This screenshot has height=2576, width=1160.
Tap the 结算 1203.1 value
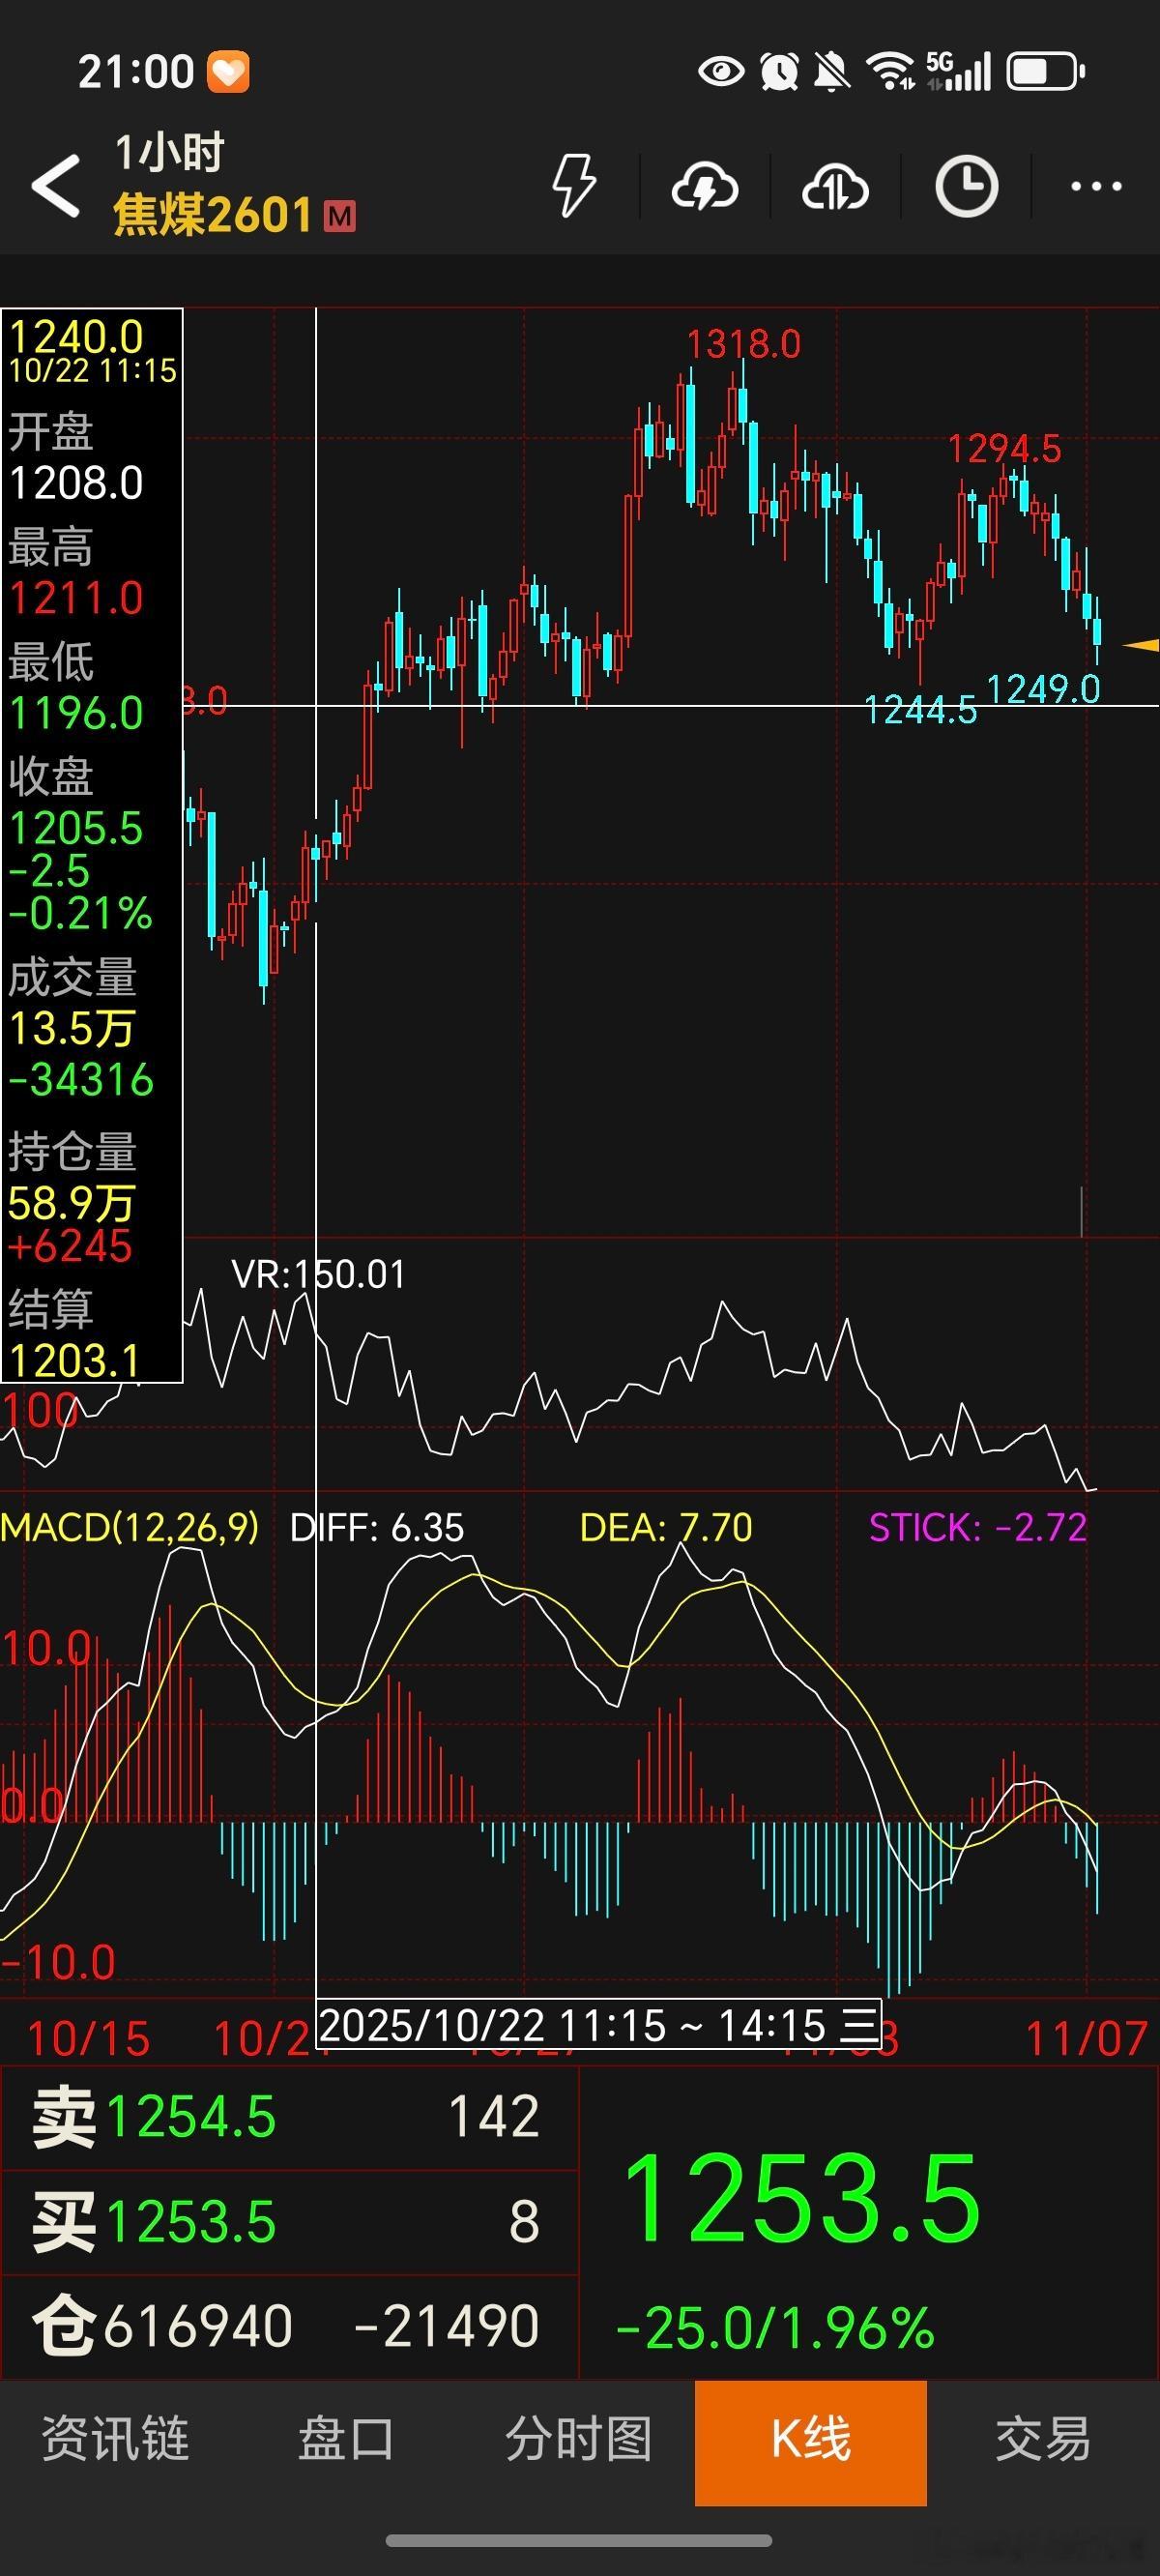pos(74,1360)
